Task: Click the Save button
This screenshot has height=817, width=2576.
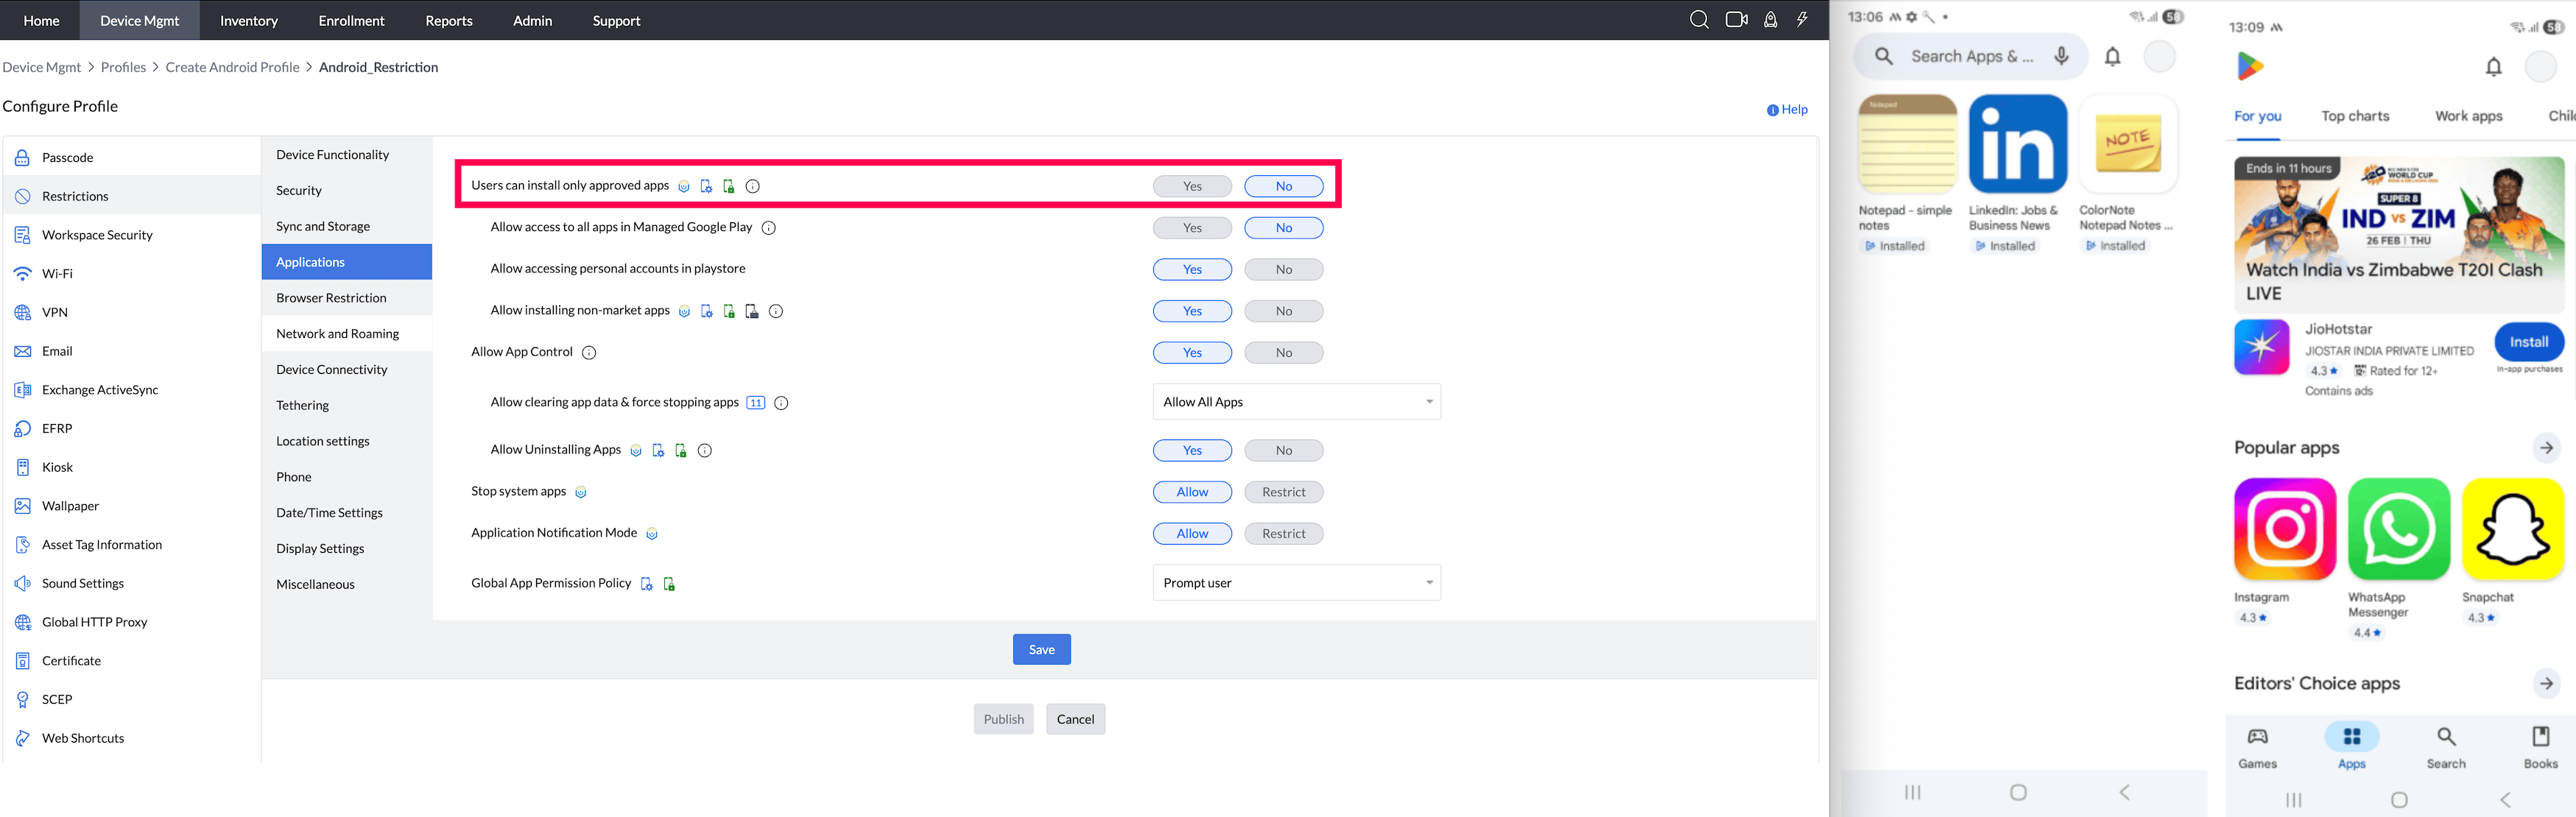Action: 1041,649
